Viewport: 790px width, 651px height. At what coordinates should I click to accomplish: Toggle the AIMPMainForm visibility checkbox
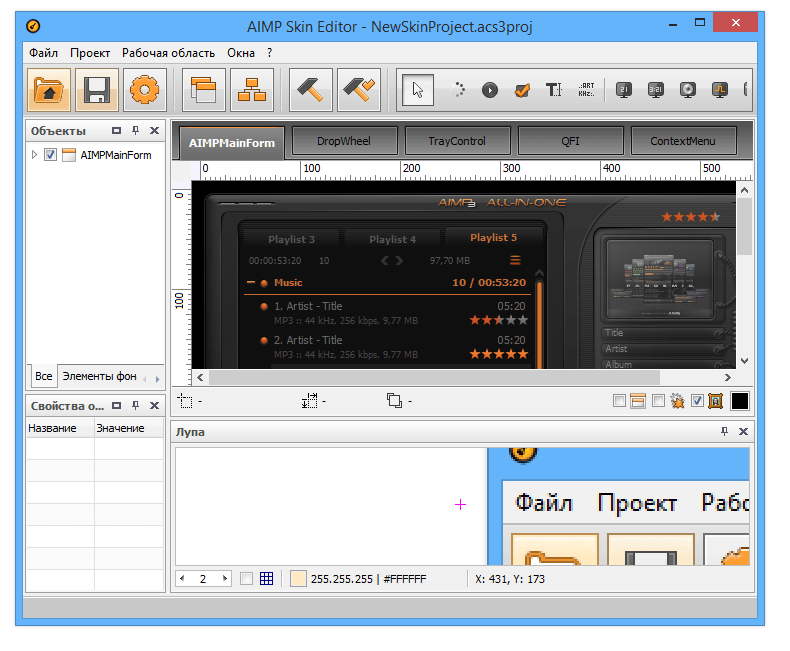pyautogui.click(x=50, y=155)
